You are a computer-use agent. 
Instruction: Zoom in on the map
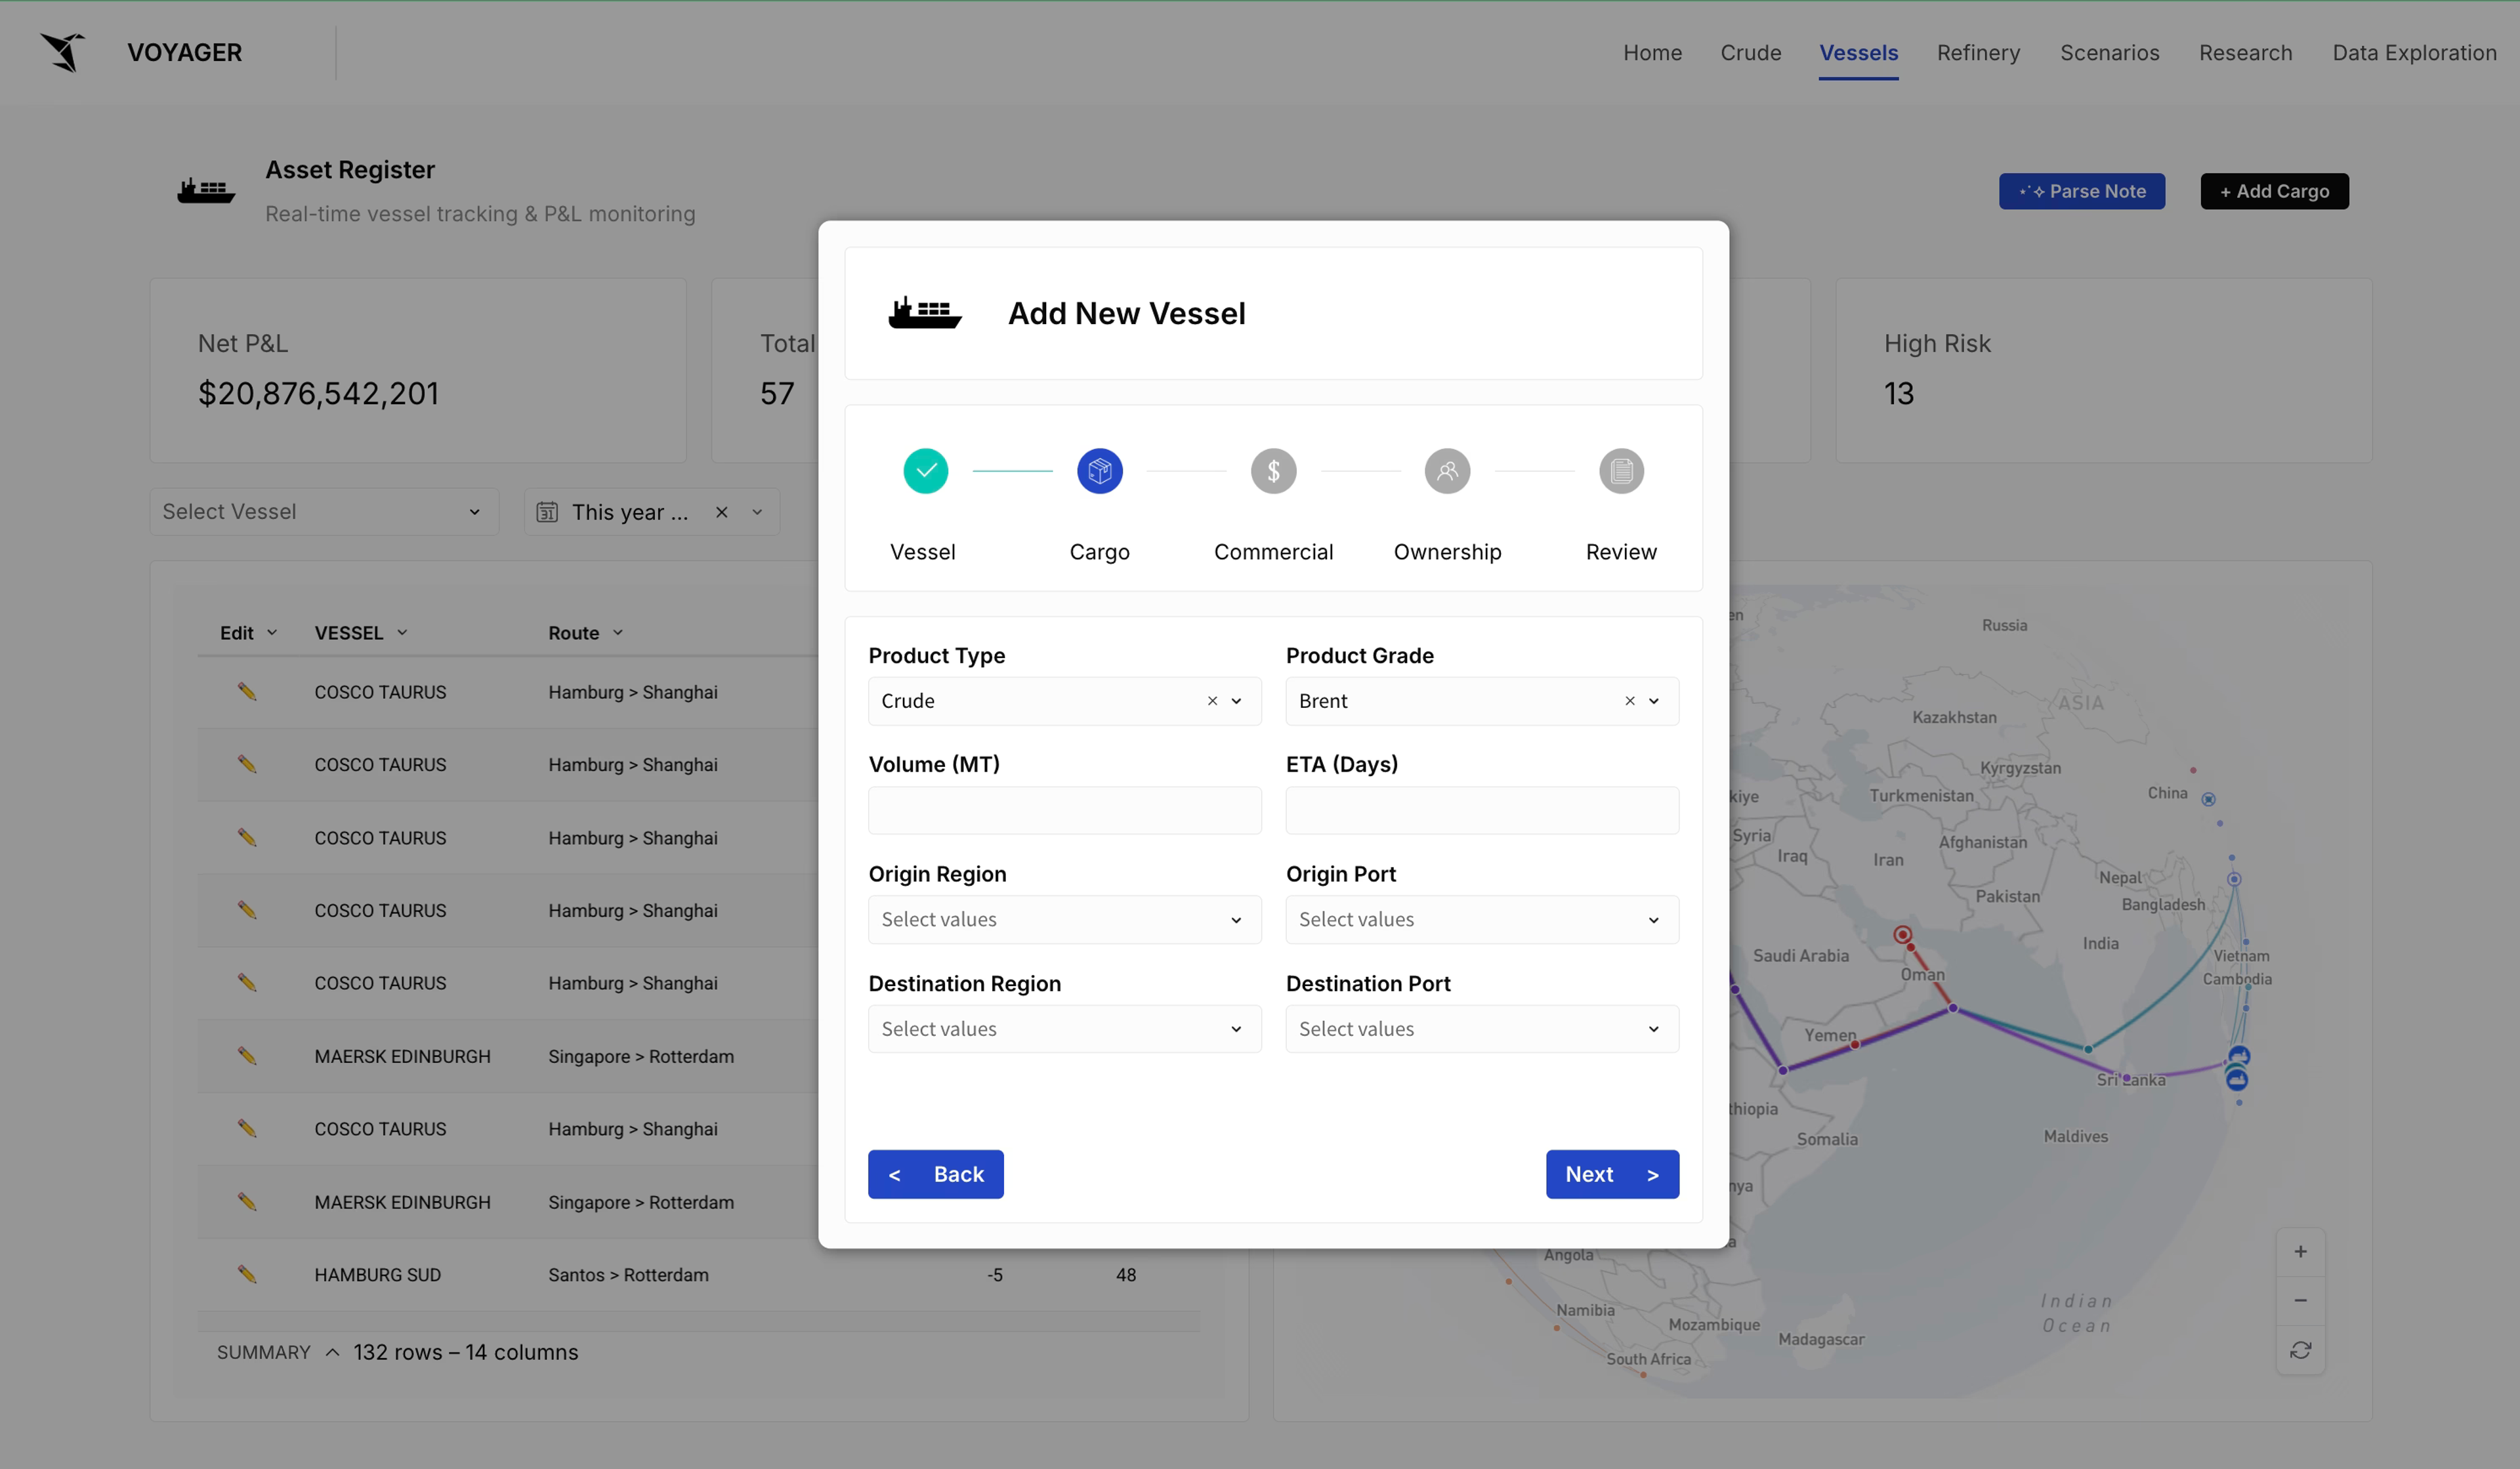[x=2300, y=1251]
